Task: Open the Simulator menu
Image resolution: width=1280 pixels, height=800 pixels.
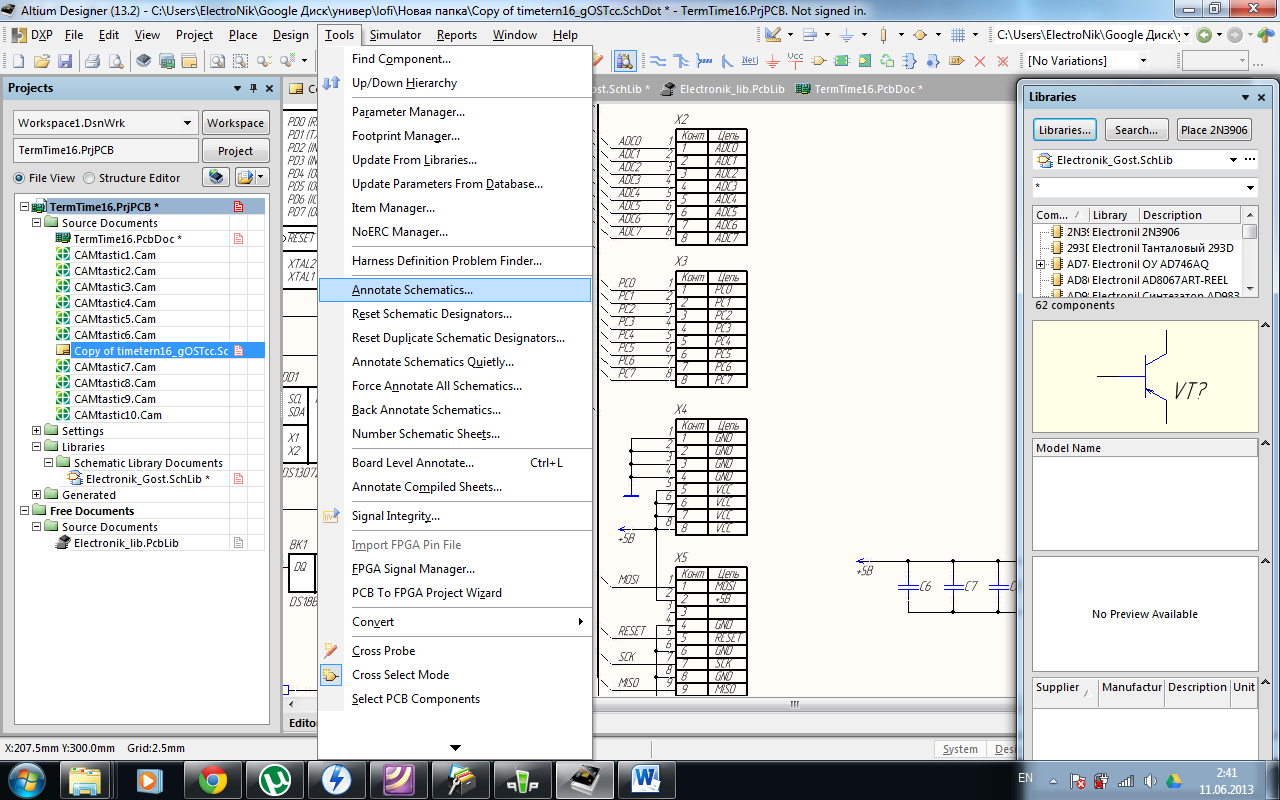Action: click(395, 35)
